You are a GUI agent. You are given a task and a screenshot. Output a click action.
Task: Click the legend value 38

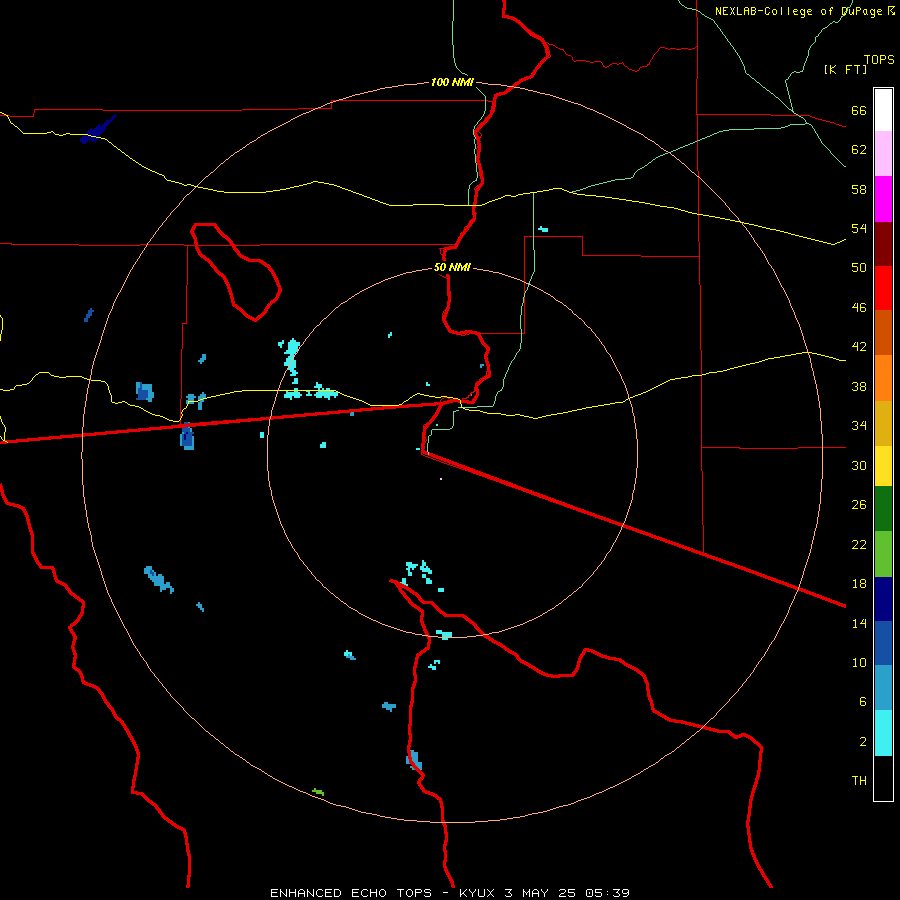[859, 386]
